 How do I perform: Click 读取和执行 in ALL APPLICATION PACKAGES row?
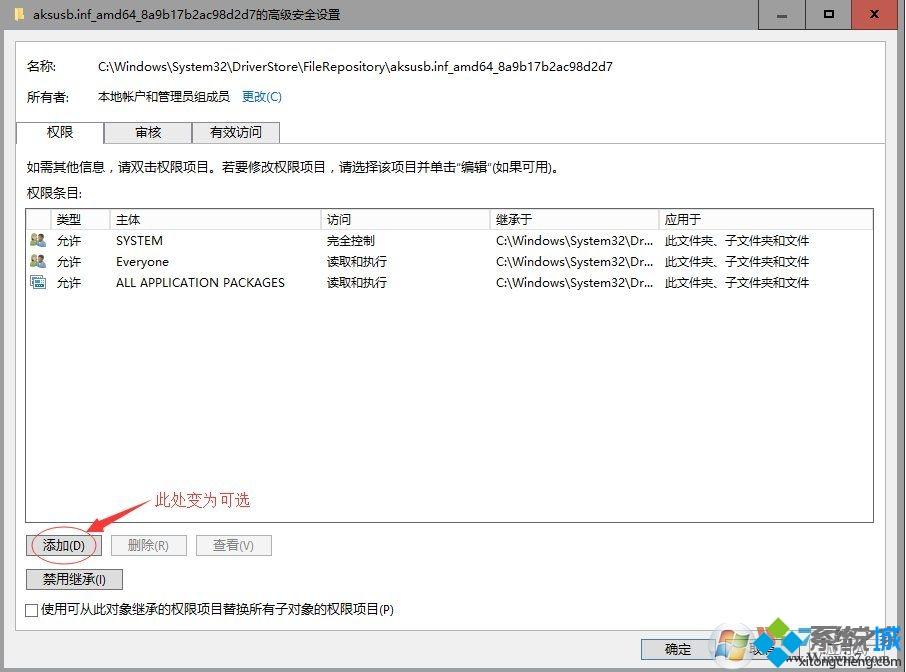tap(357, 283)
